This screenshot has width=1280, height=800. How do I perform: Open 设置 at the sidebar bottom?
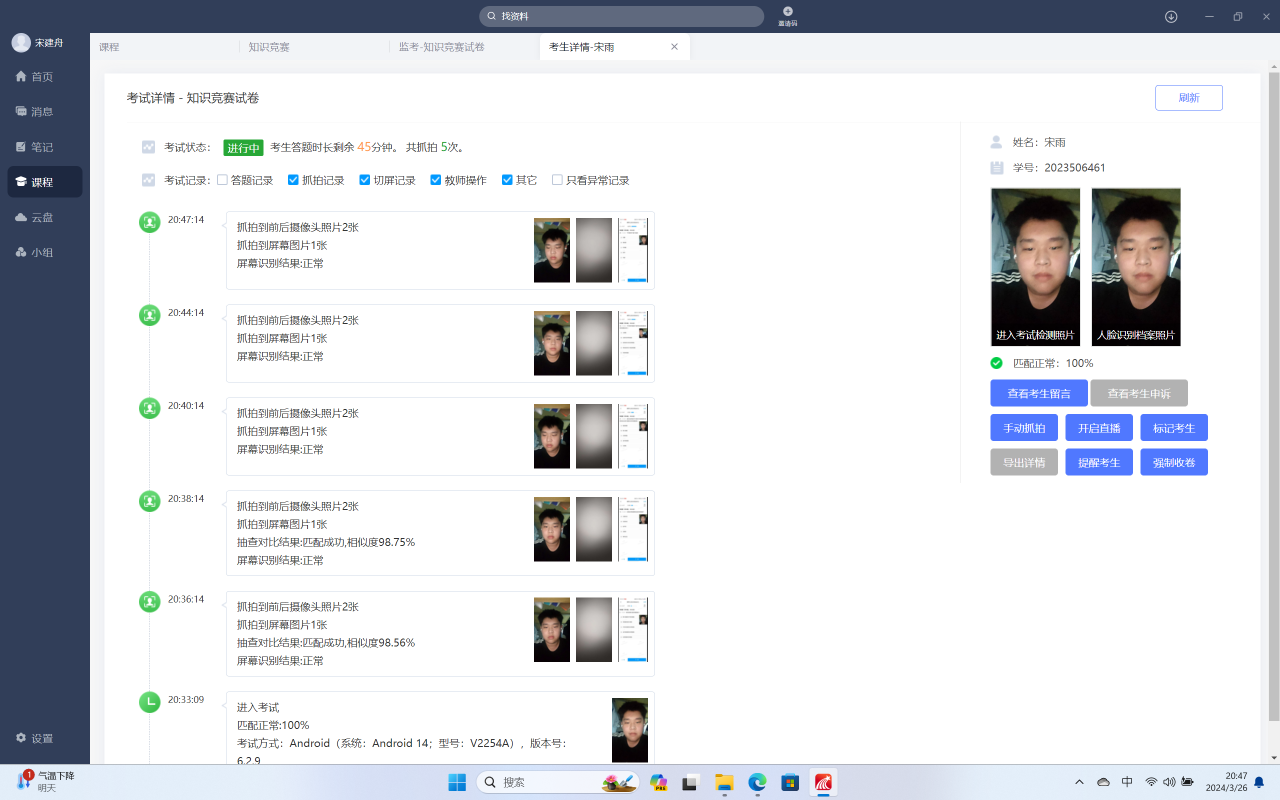click(x=35, y=738)
